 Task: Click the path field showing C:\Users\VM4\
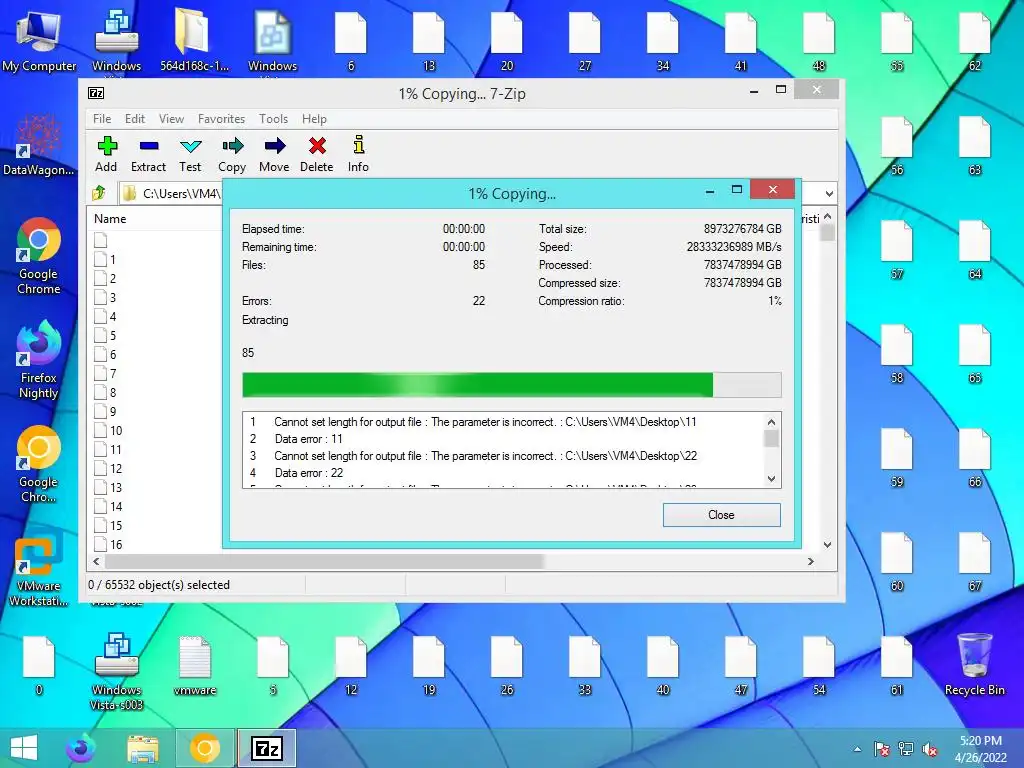click(x=173, y=193)
